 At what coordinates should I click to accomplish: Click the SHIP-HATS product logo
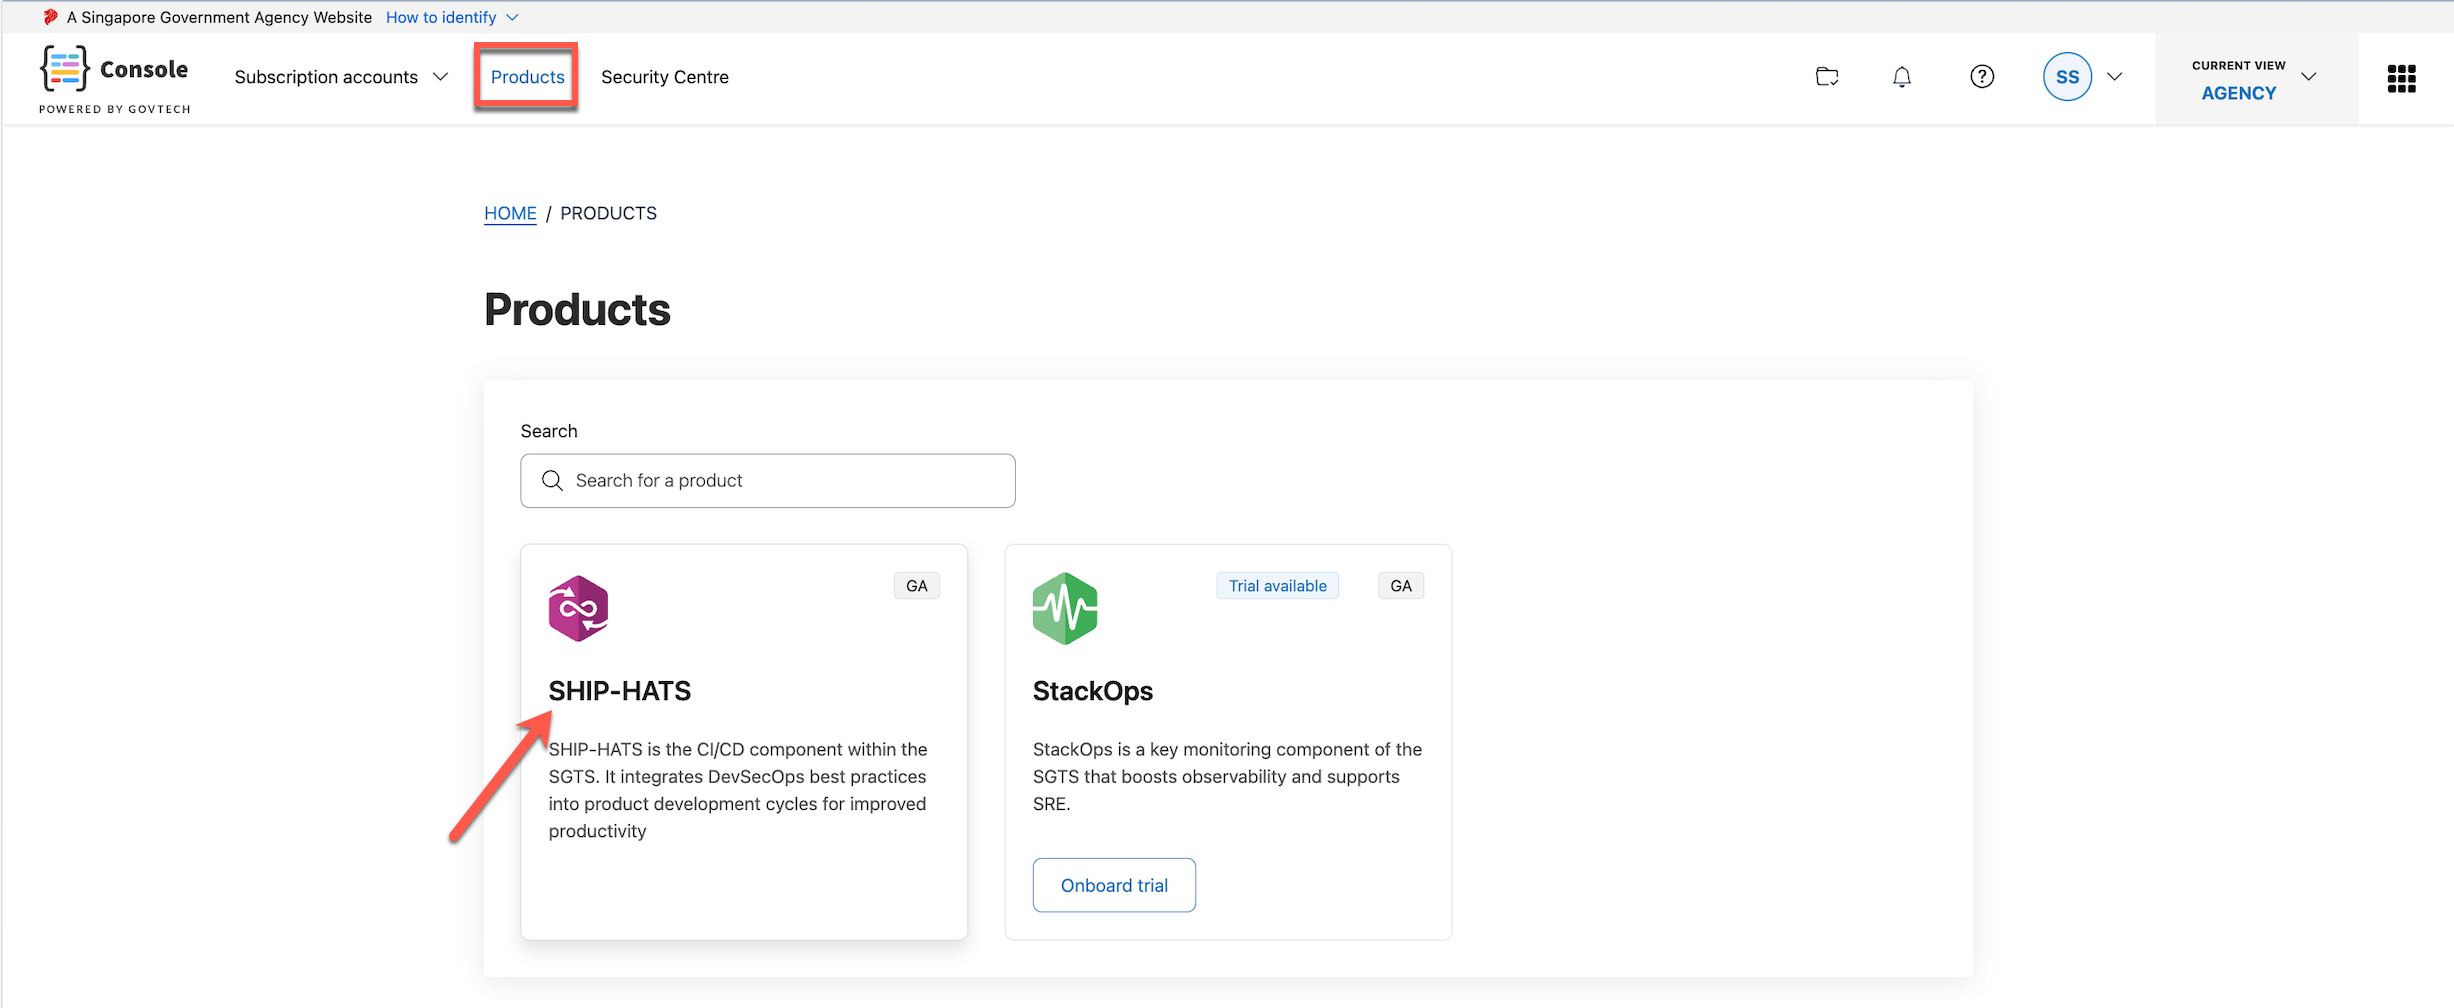pyautogui.click(x=578, y=608)
